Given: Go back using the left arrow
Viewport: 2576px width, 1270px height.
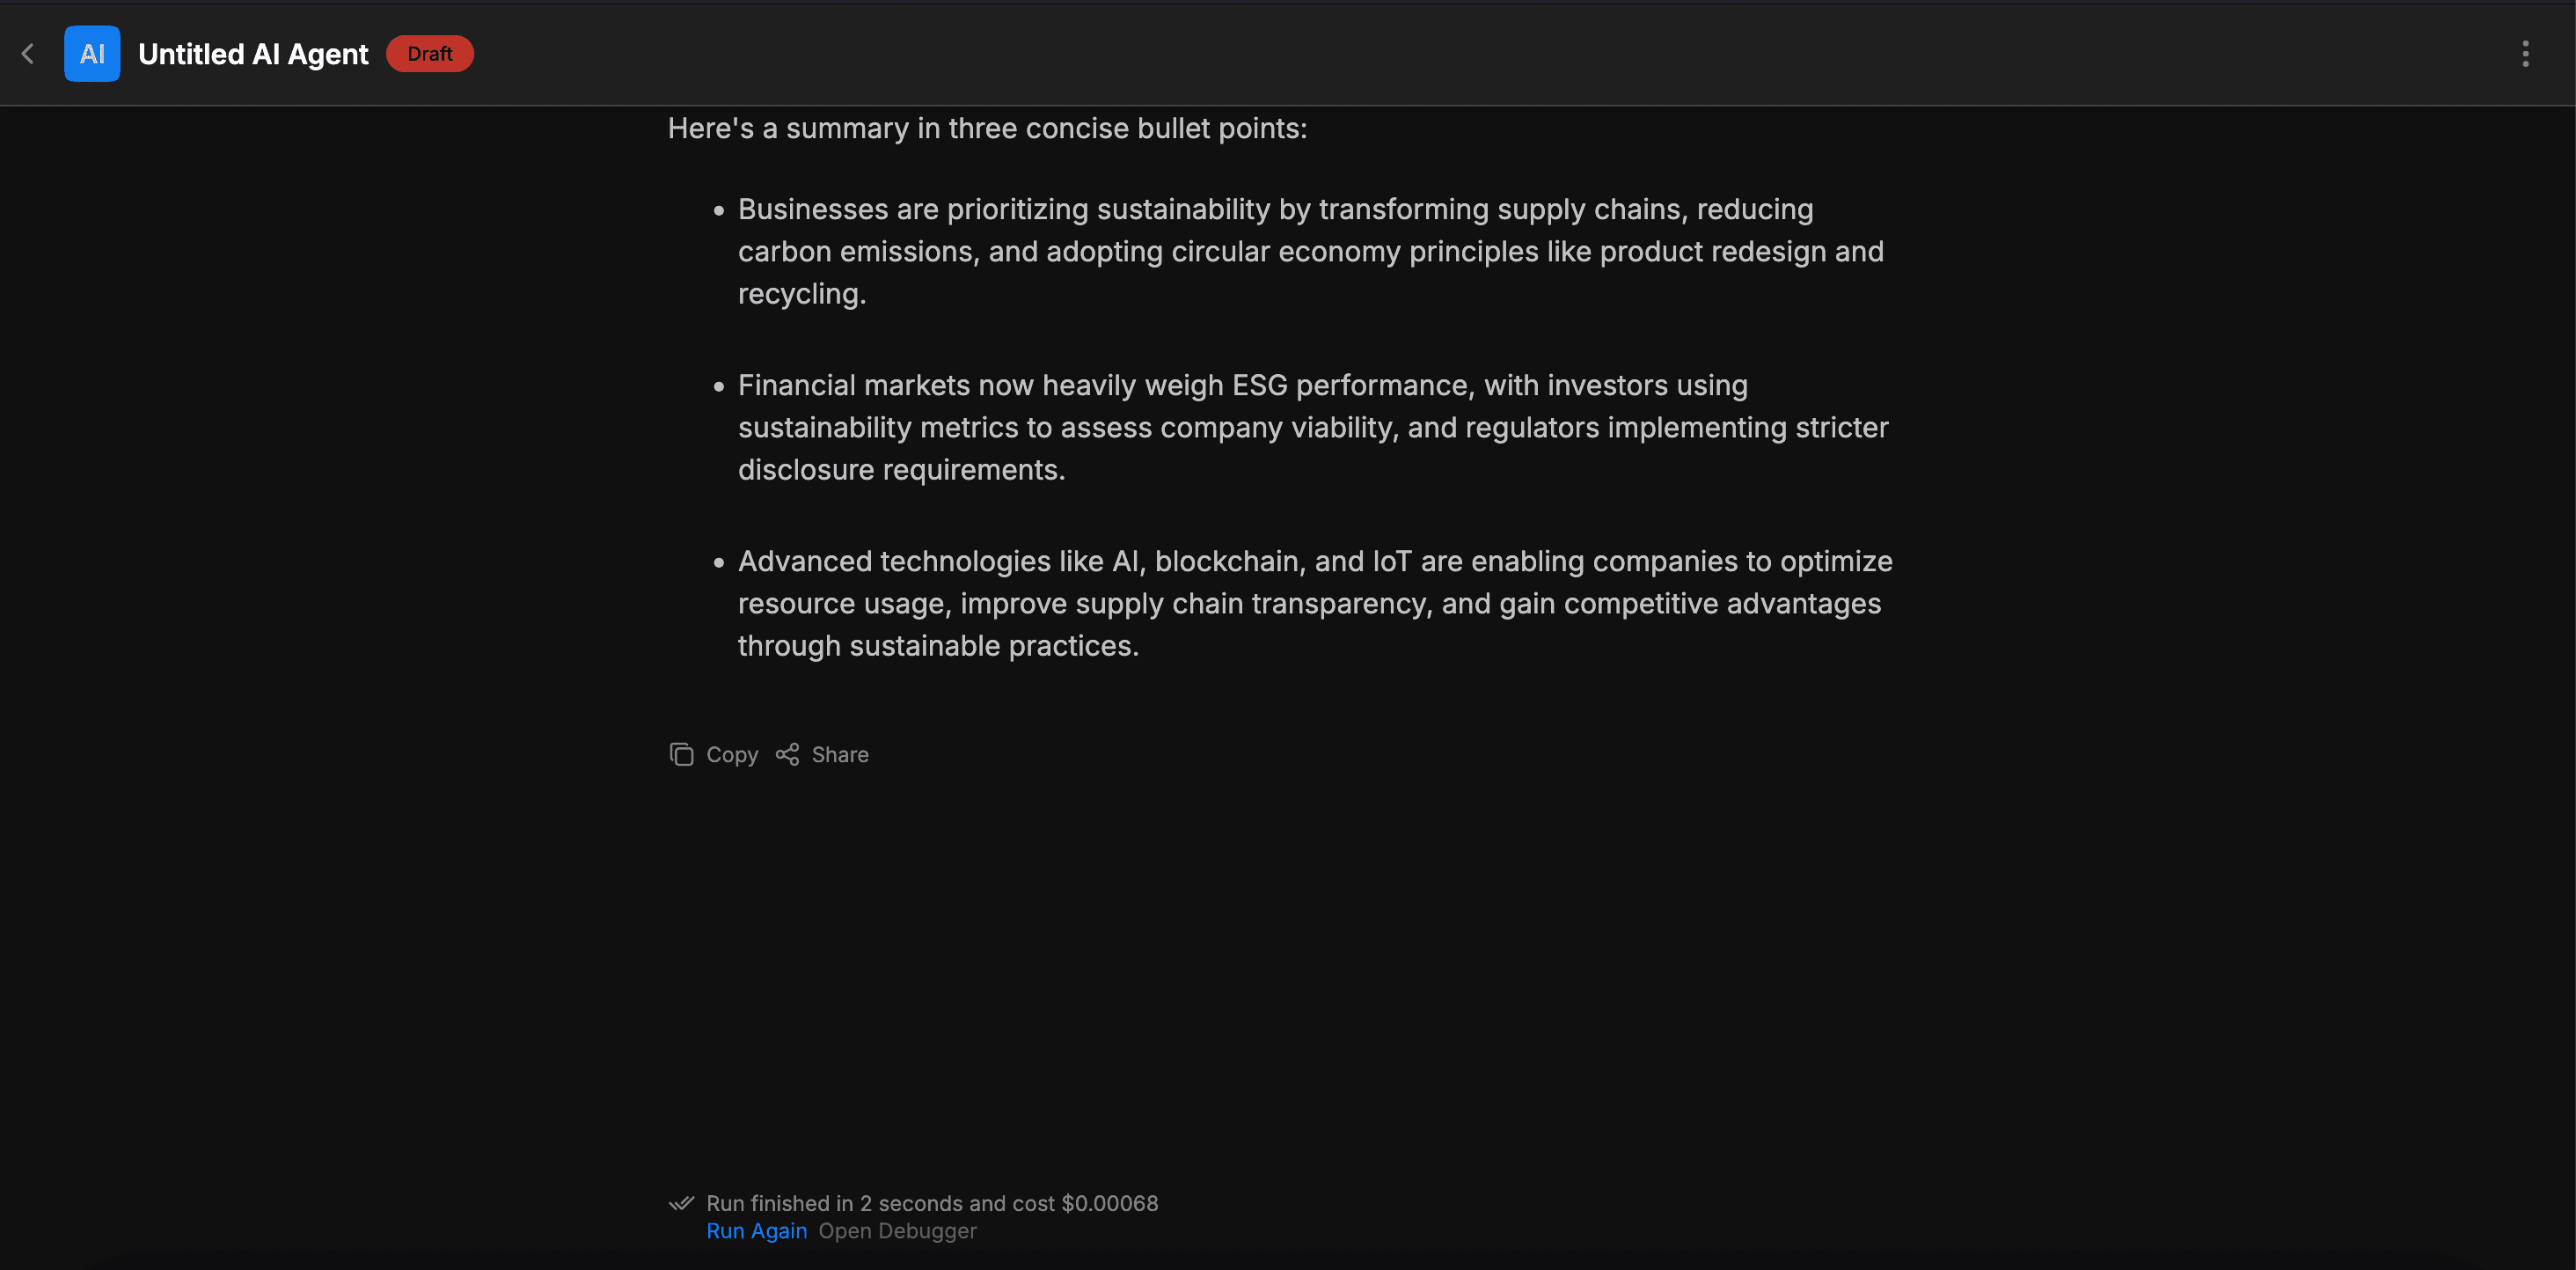Looking at the screenshot, I should (x=28, y=54).
